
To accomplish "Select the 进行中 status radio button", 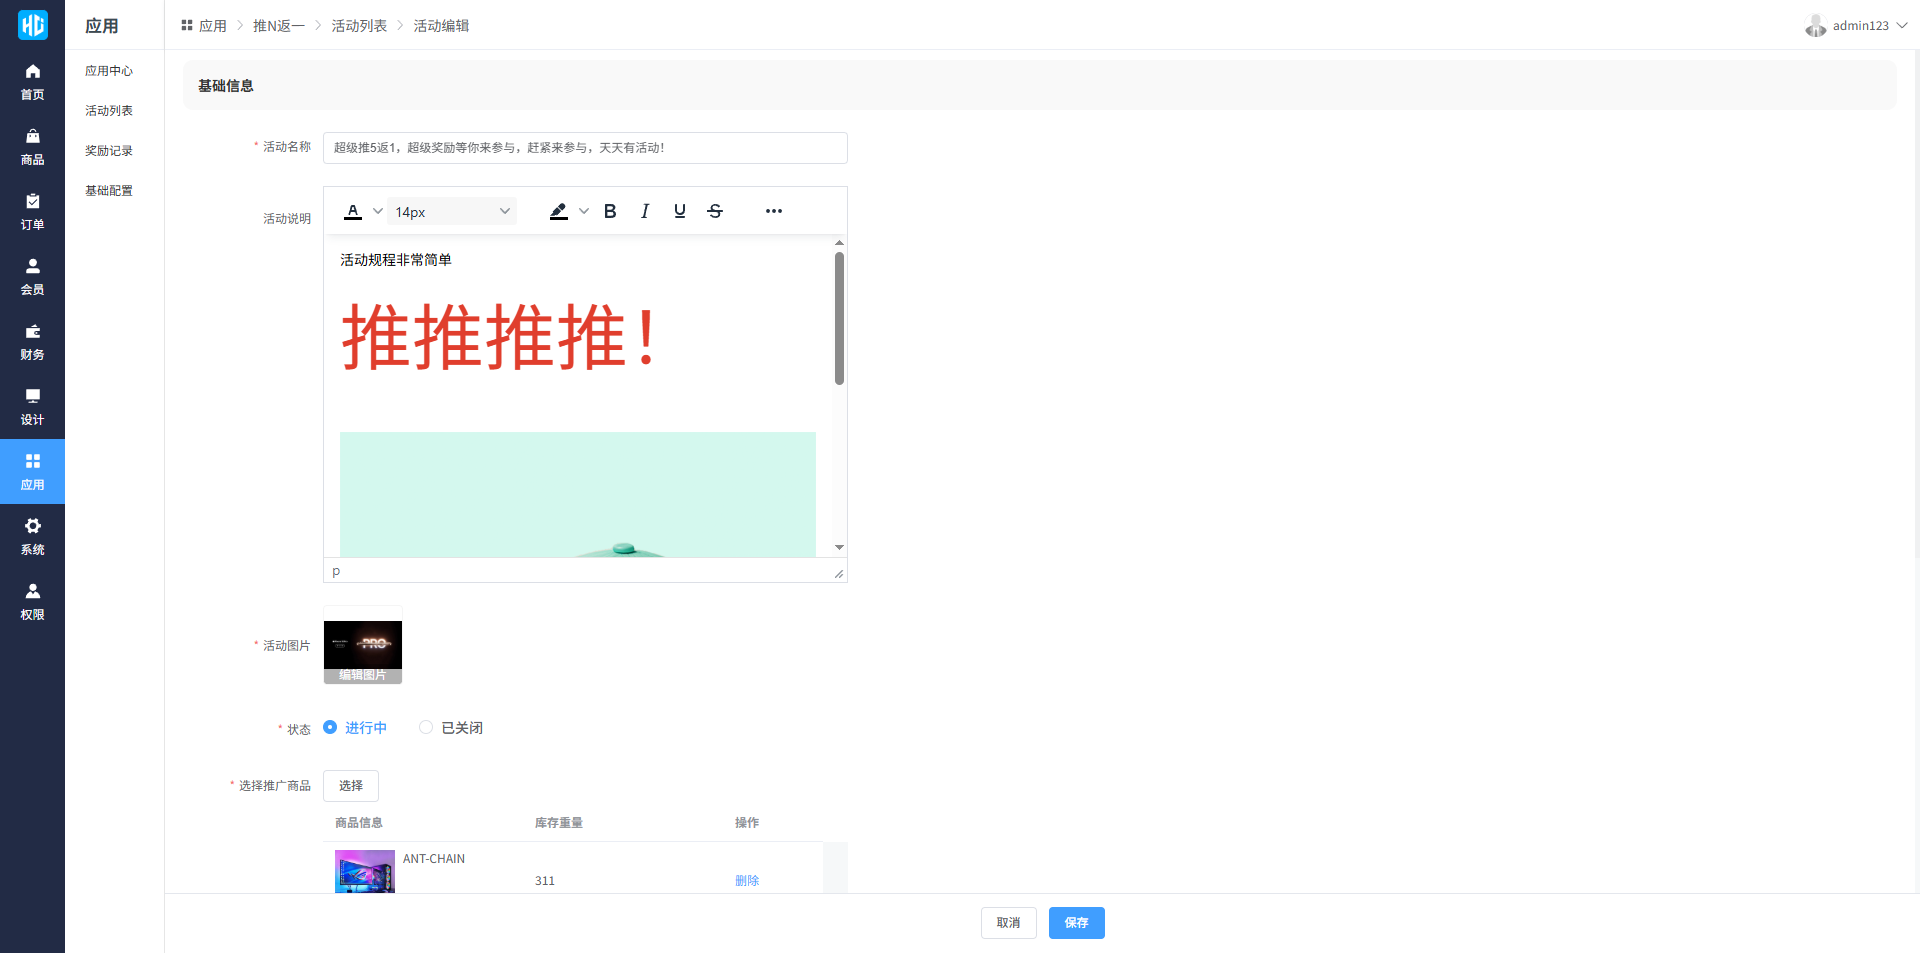I will [x=330, y=727].
